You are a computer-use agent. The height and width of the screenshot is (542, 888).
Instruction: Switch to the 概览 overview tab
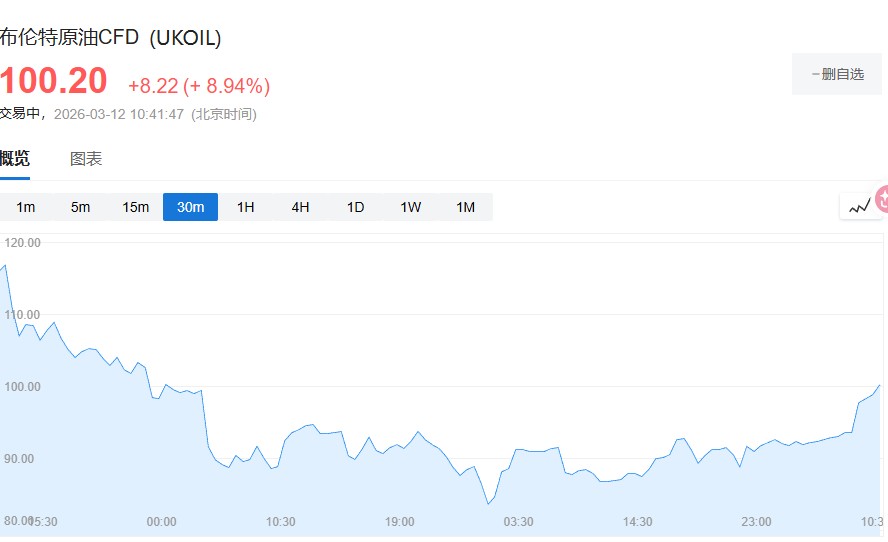click(x=15, y=158)
